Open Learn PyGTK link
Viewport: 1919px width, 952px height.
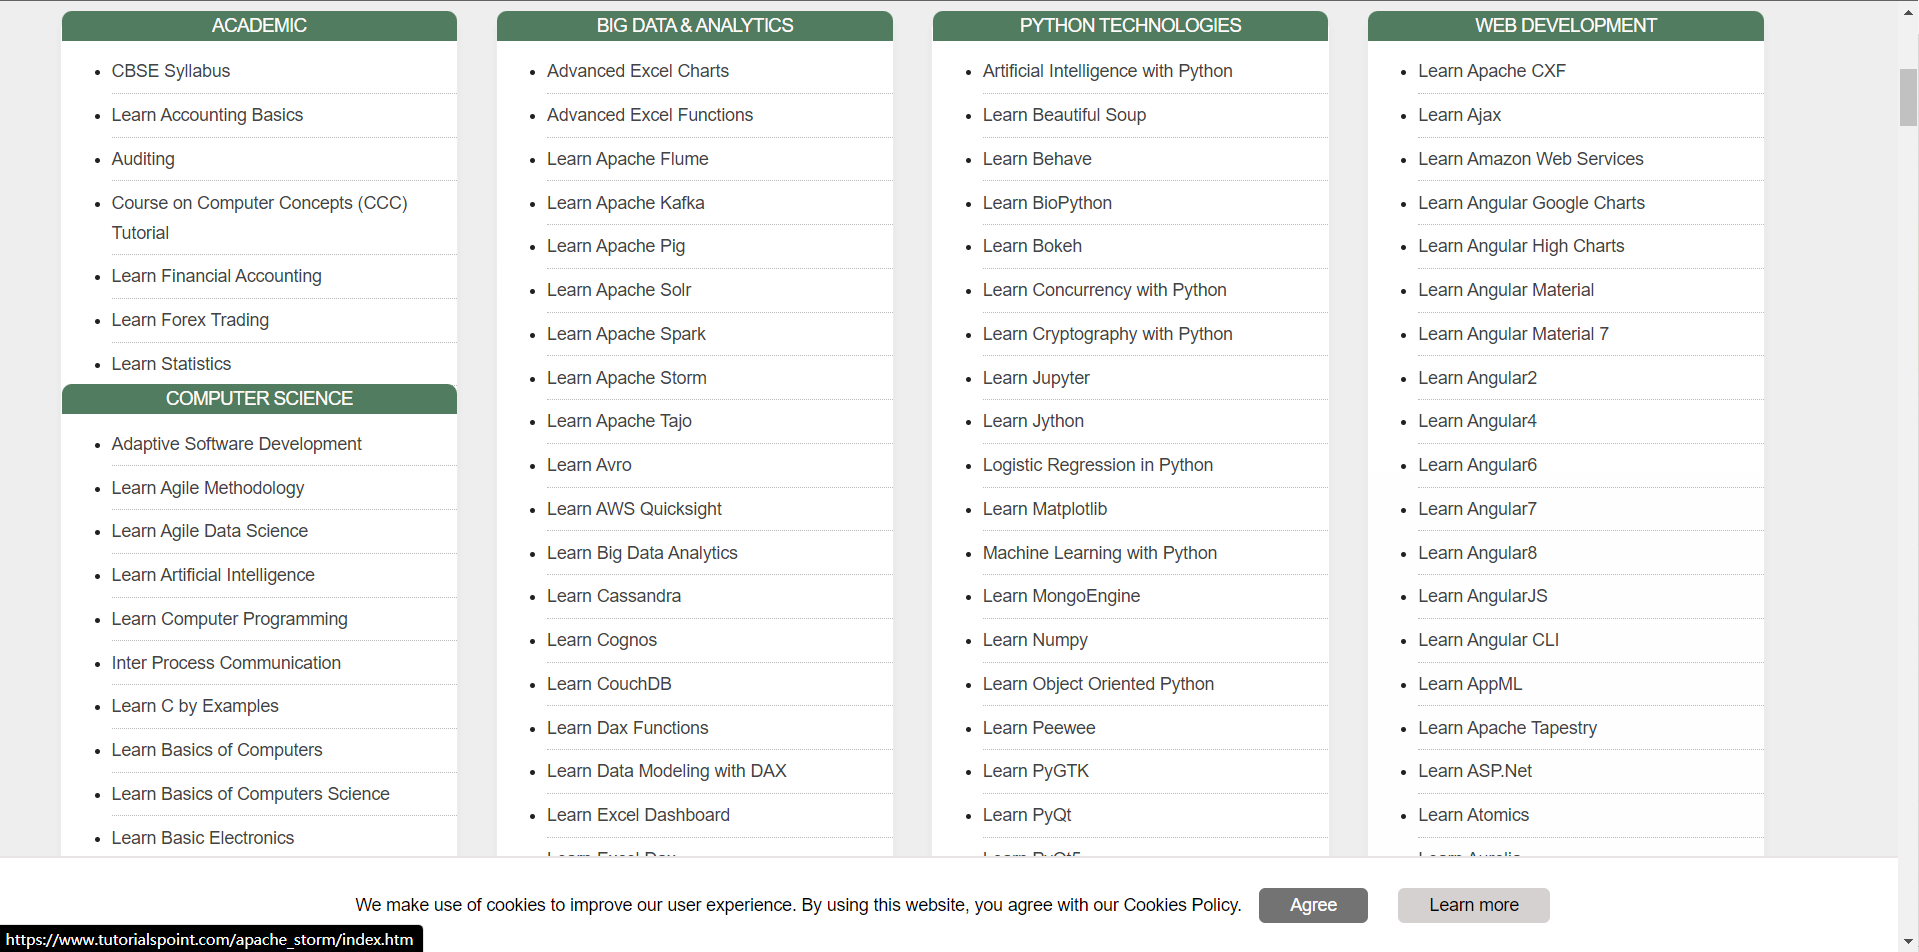pyautogui.click(x=1036, y=771)
